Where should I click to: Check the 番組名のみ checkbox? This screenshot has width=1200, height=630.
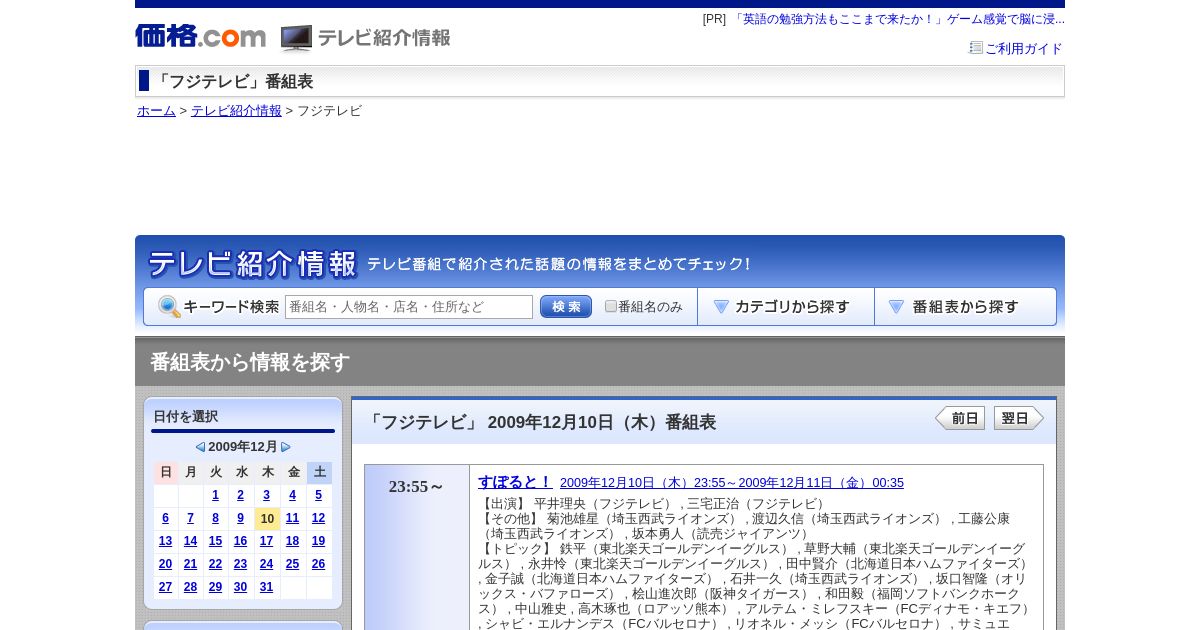(x=611, y=307)
